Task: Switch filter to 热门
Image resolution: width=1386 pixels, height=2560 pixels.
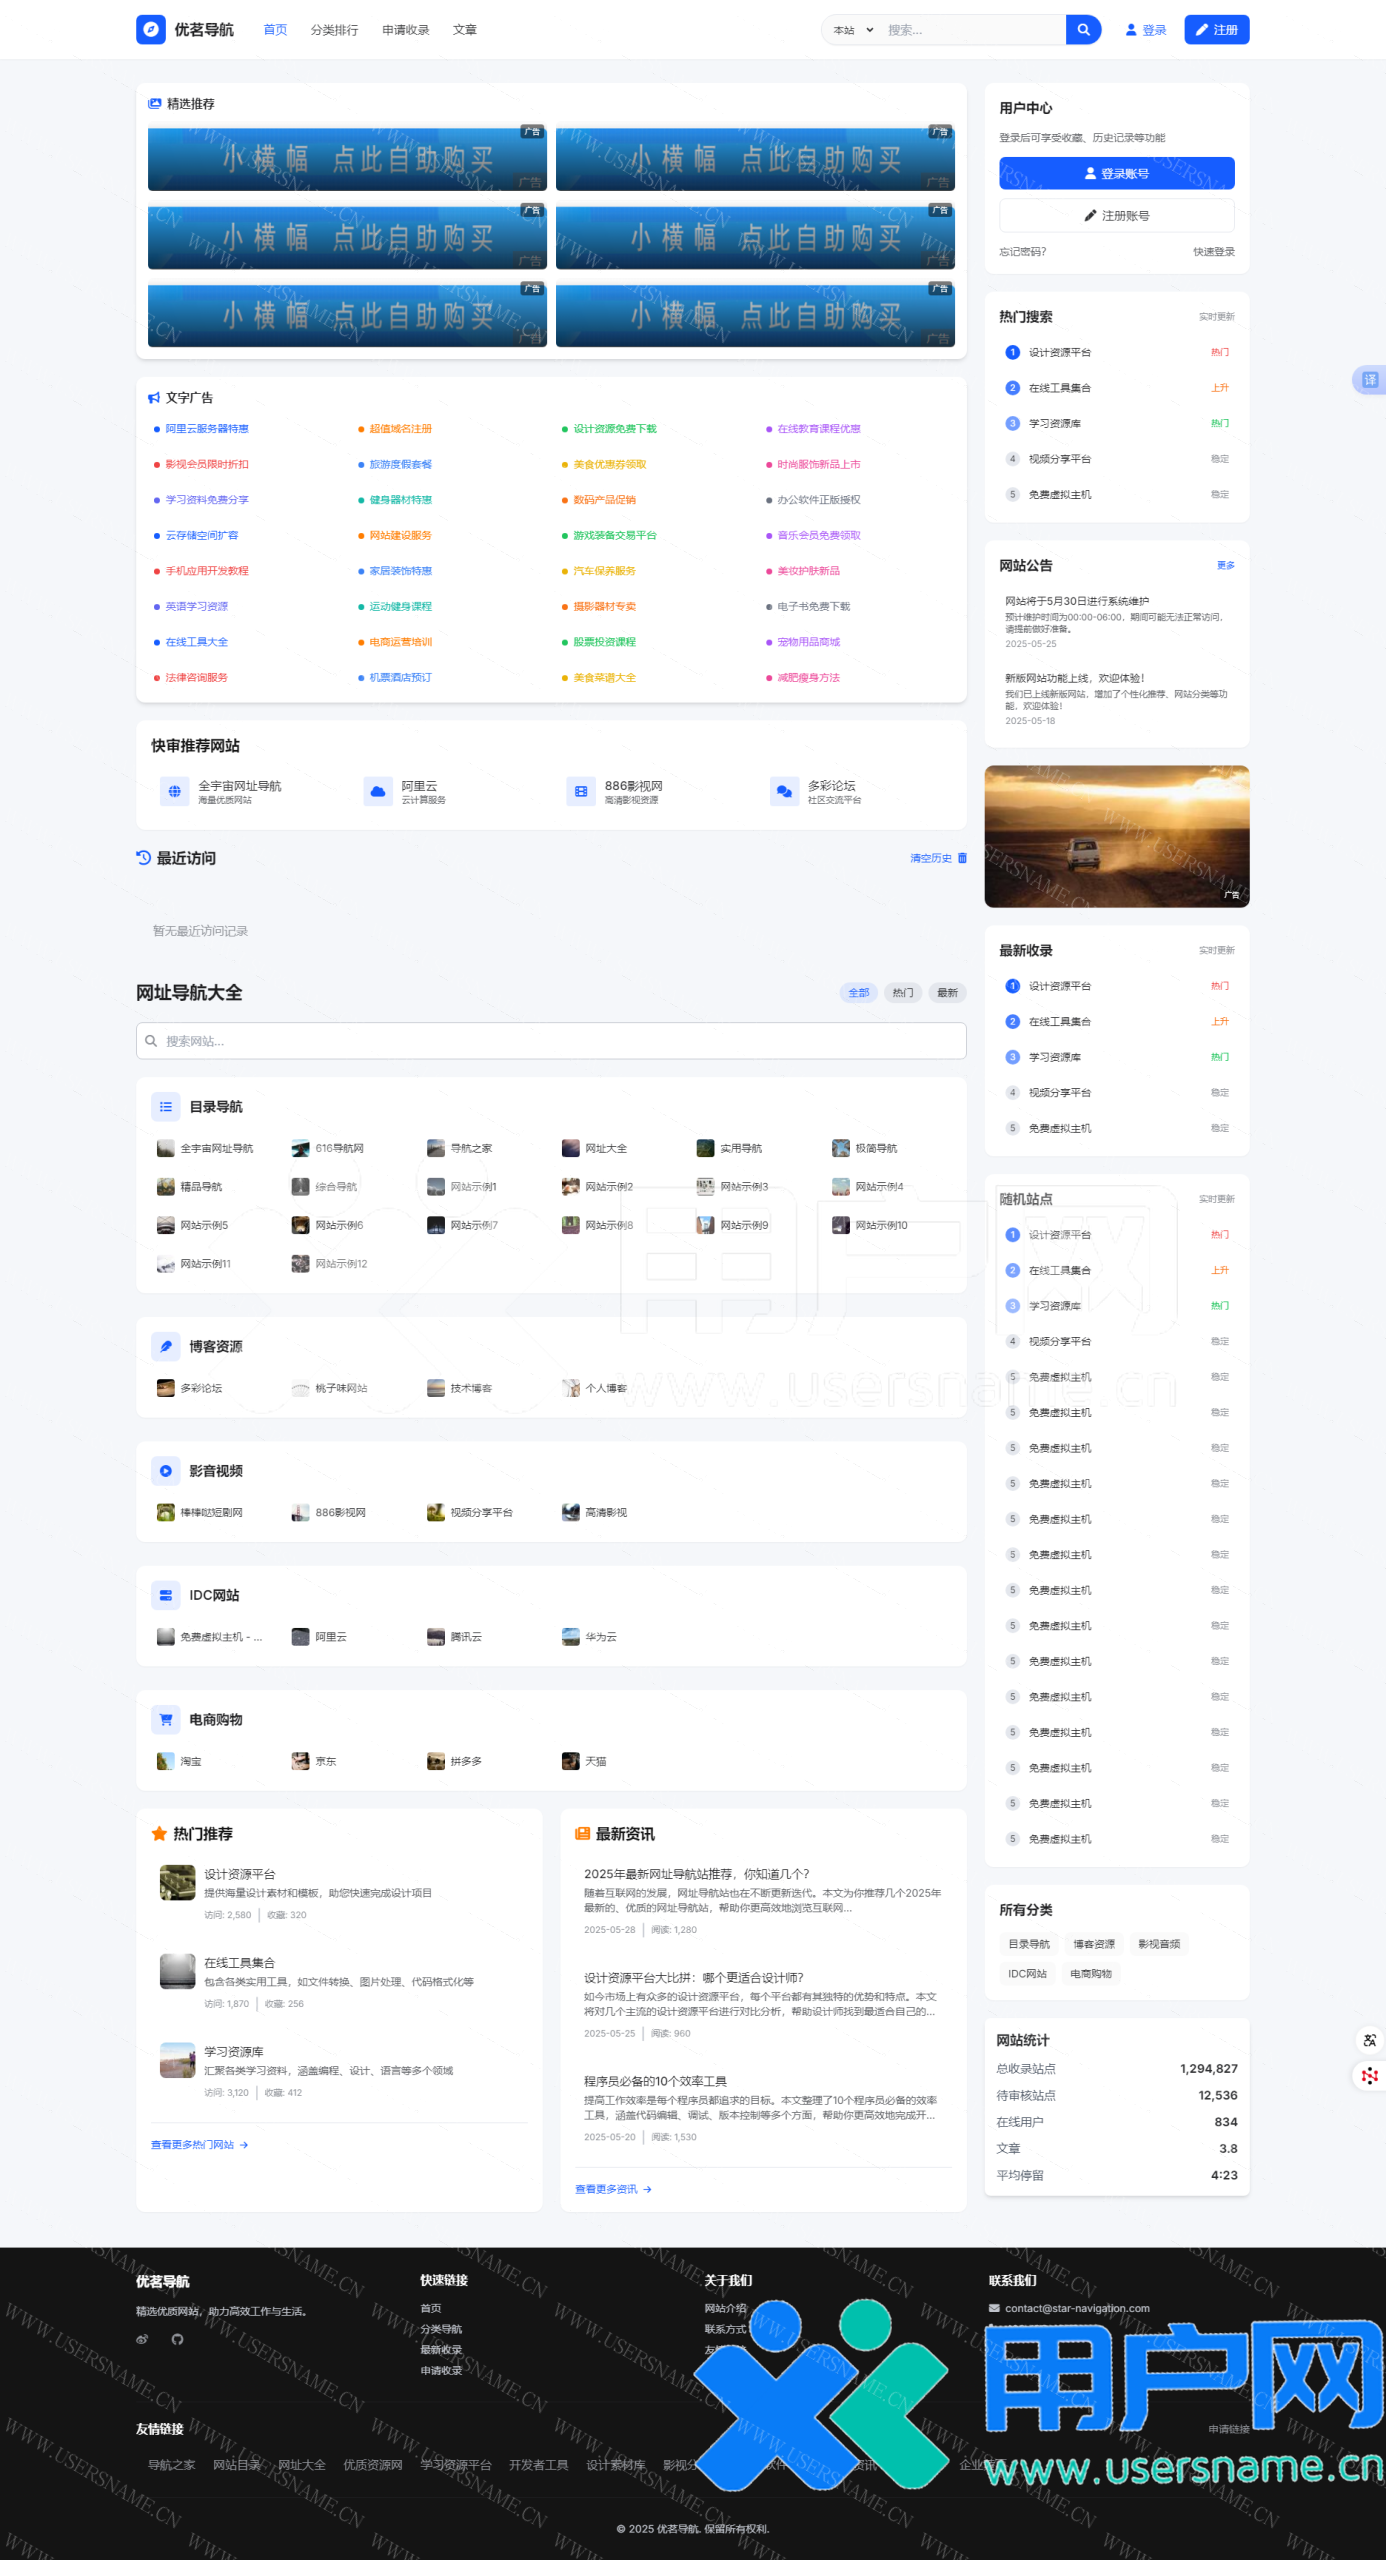Action: pyautogui.click(x=903, y=993)
